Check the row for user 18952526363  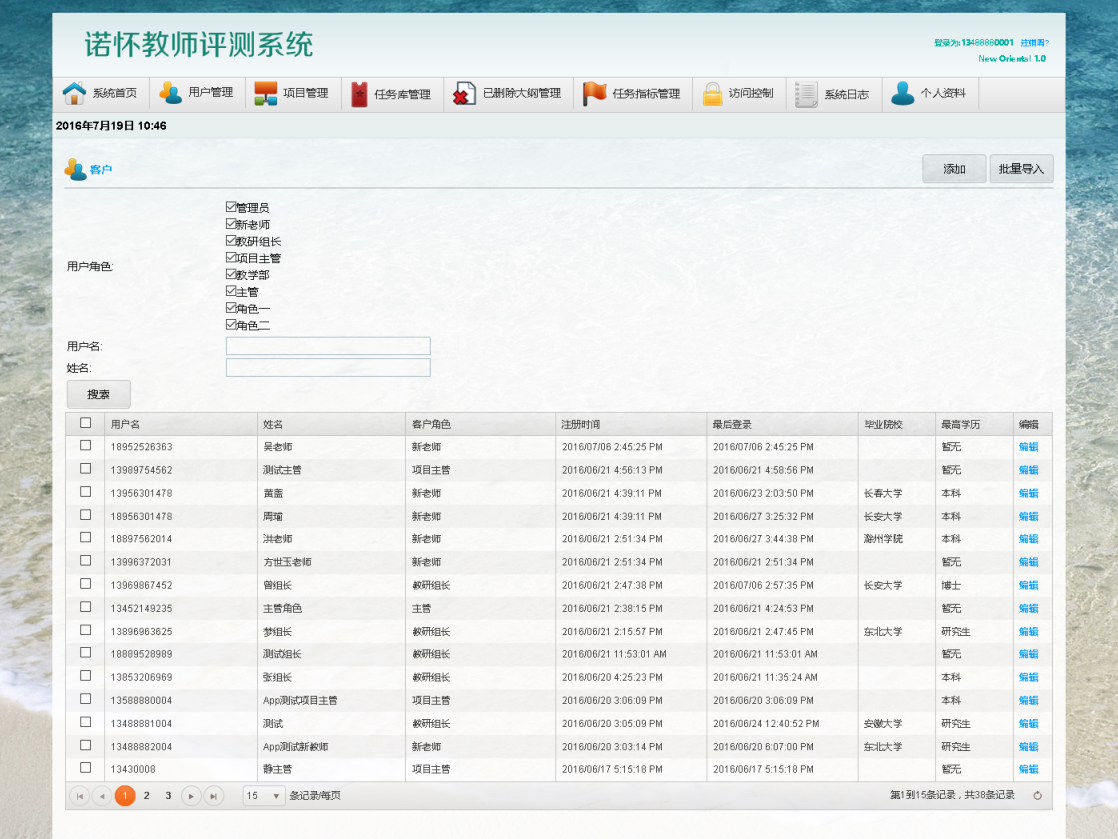(x=85, y=444)
